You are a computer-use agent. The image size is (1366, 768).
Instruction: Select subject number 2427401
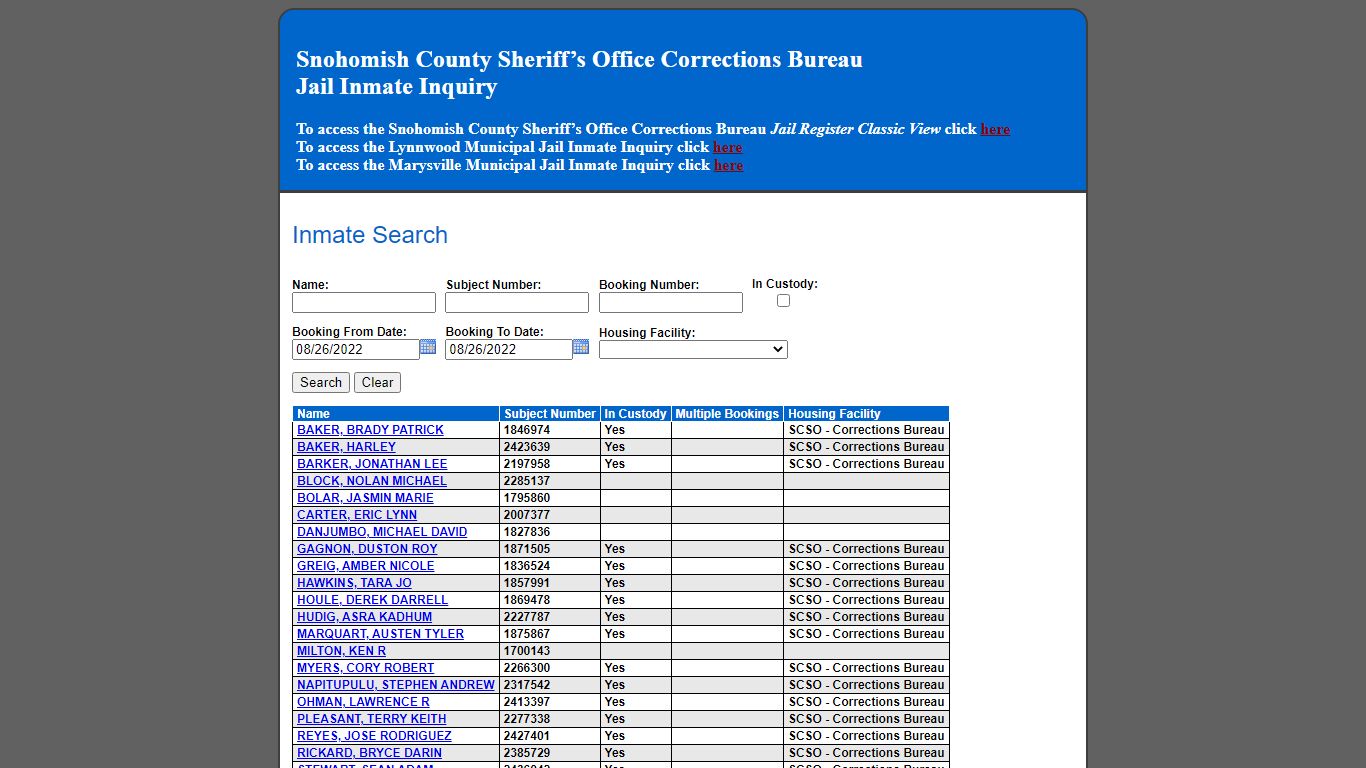point(527,736)
